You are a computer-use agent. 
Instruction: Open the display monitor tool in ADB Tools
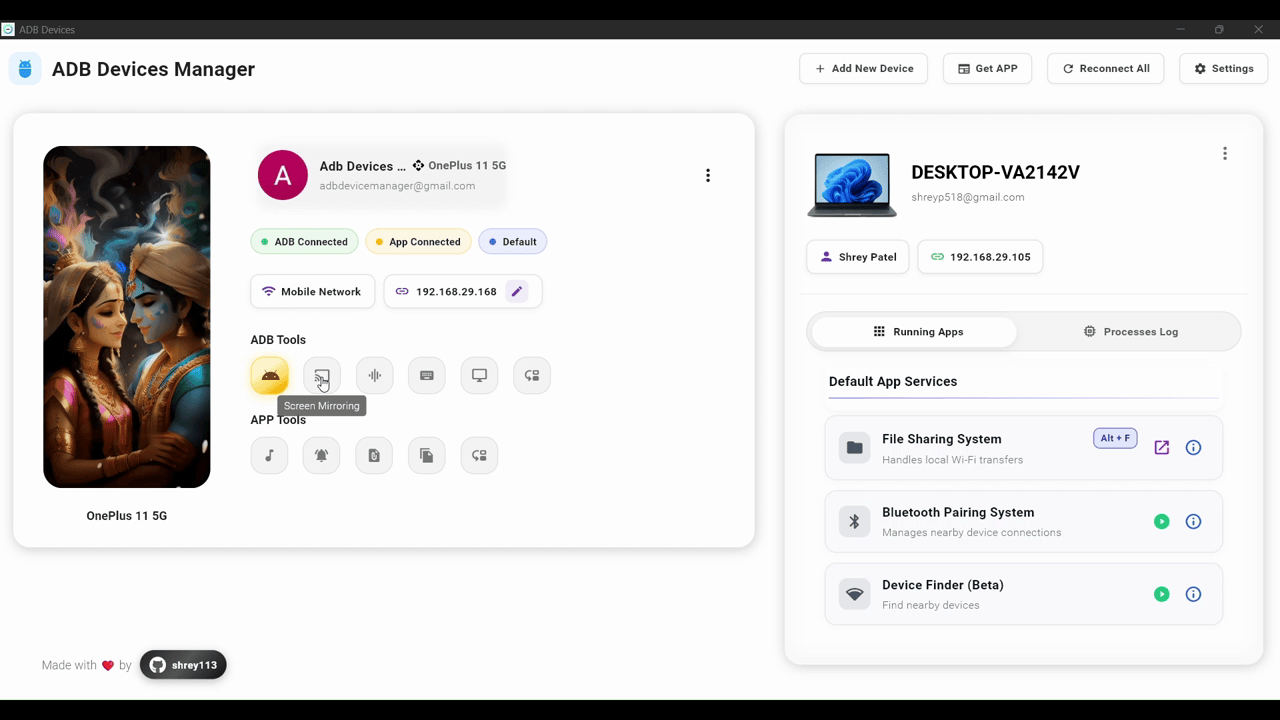(x=479, y=375)
